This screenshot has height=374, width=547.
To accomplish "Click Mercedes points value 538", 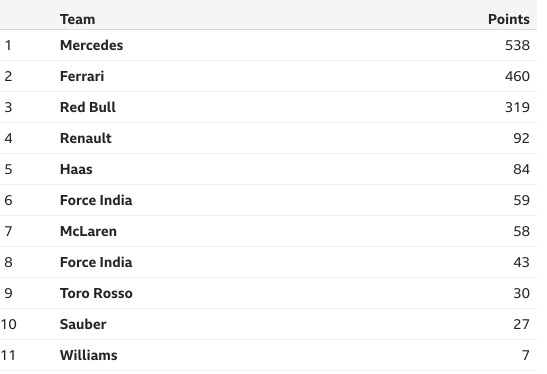I will [517, 45].
